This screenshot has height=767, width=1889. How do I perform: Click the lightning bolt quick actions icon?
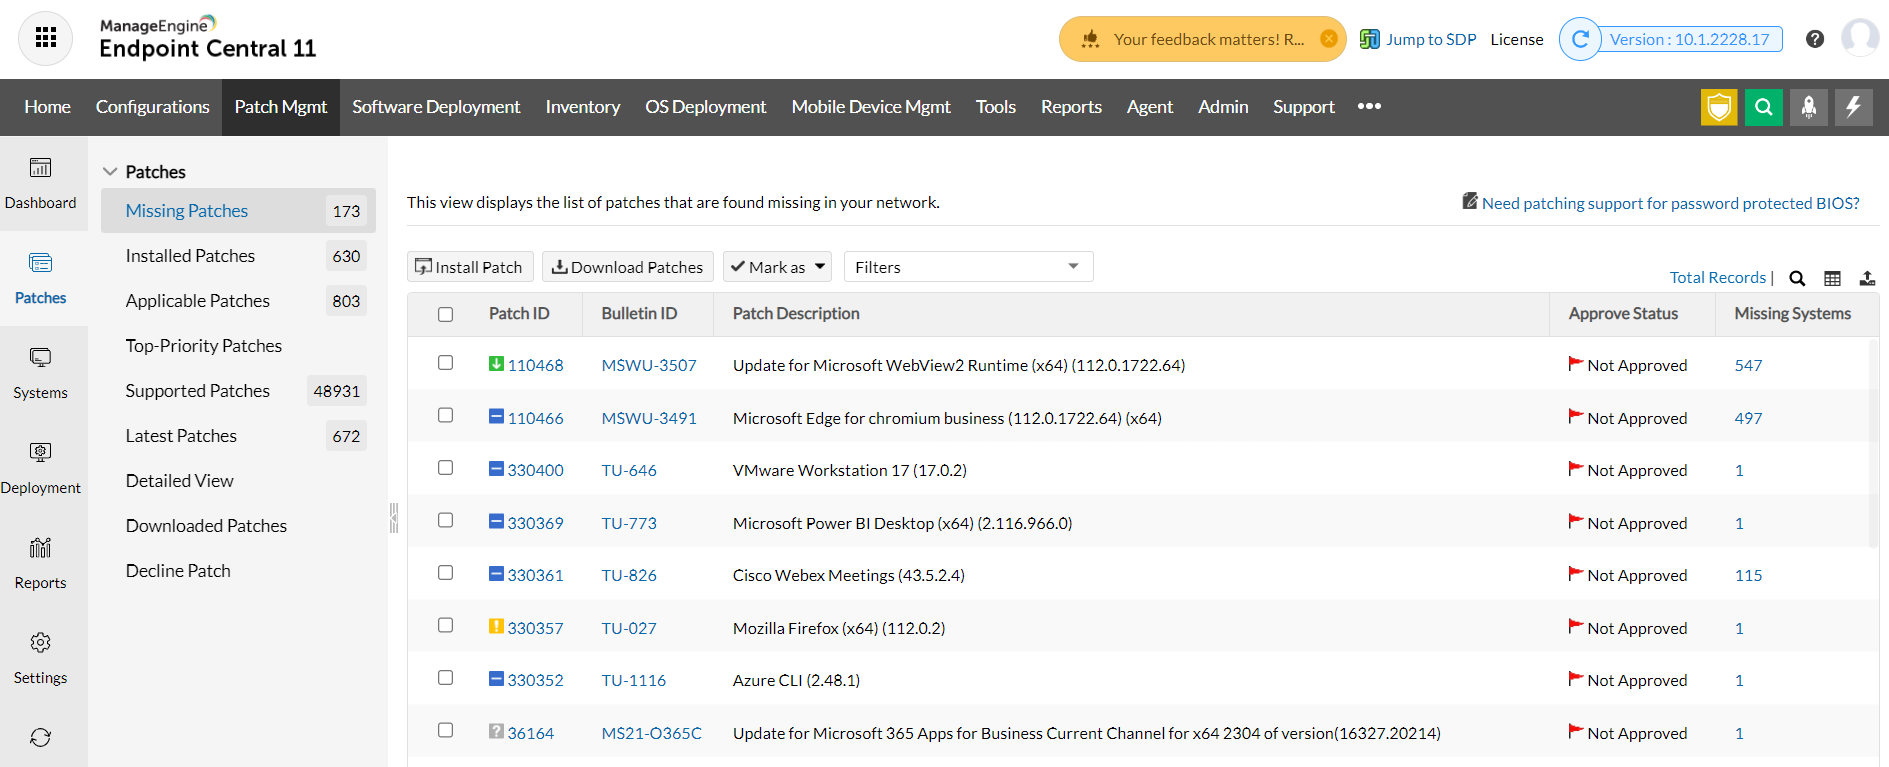(x=1854, y=107)
